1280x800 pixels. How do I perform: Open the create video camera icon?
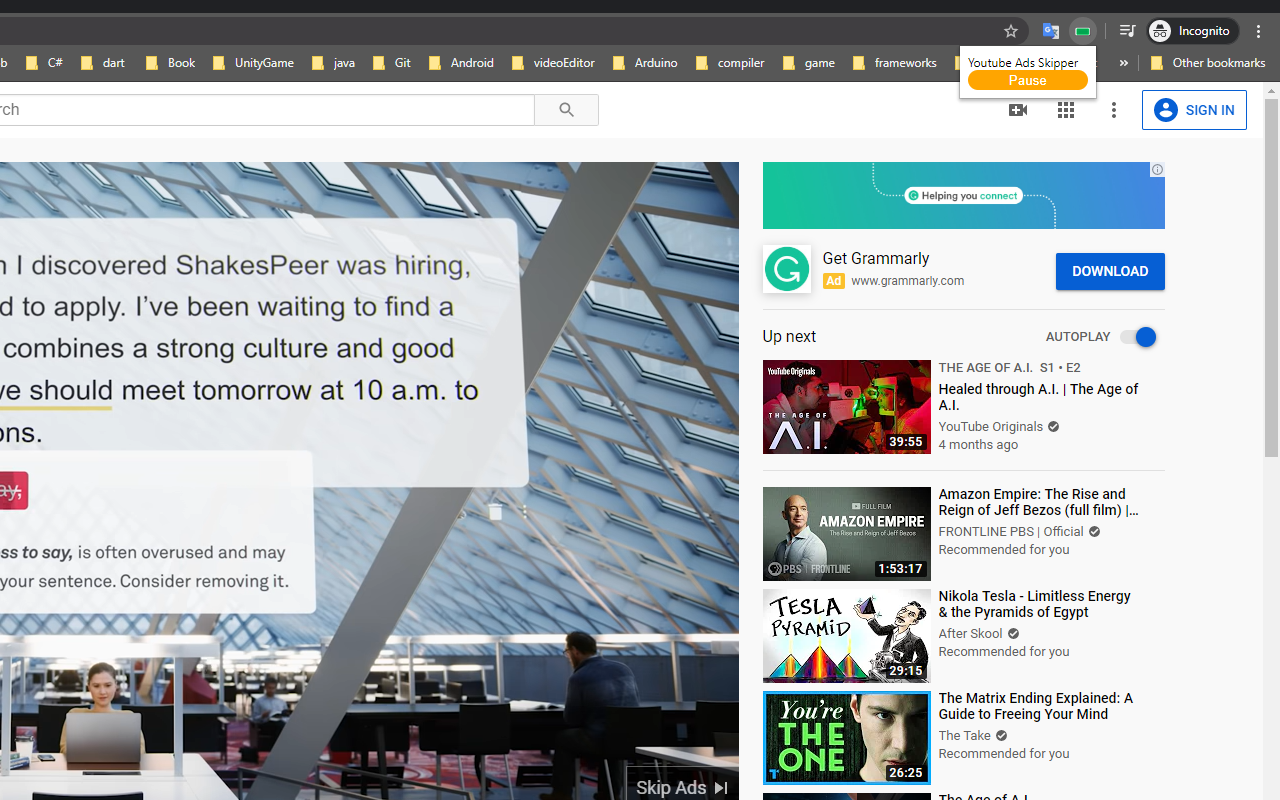pos(1018,110)
